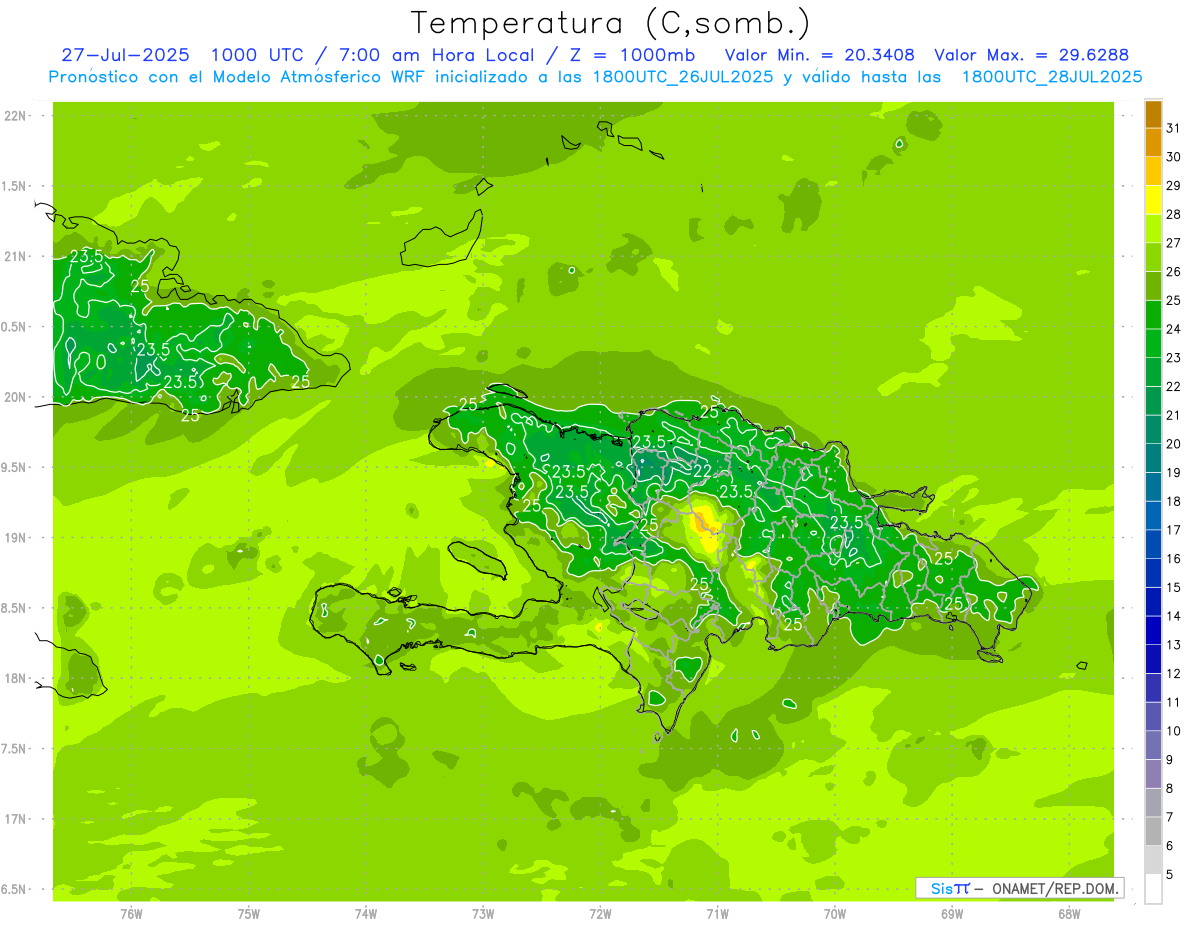1200x927 pixels.
Task: Click the 75W longitude axis label
Action: tap(249, 913)
